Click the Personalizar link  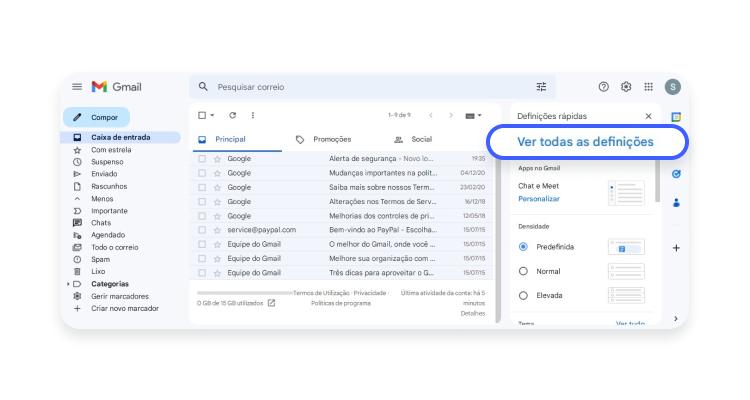(x=539, y=199)
